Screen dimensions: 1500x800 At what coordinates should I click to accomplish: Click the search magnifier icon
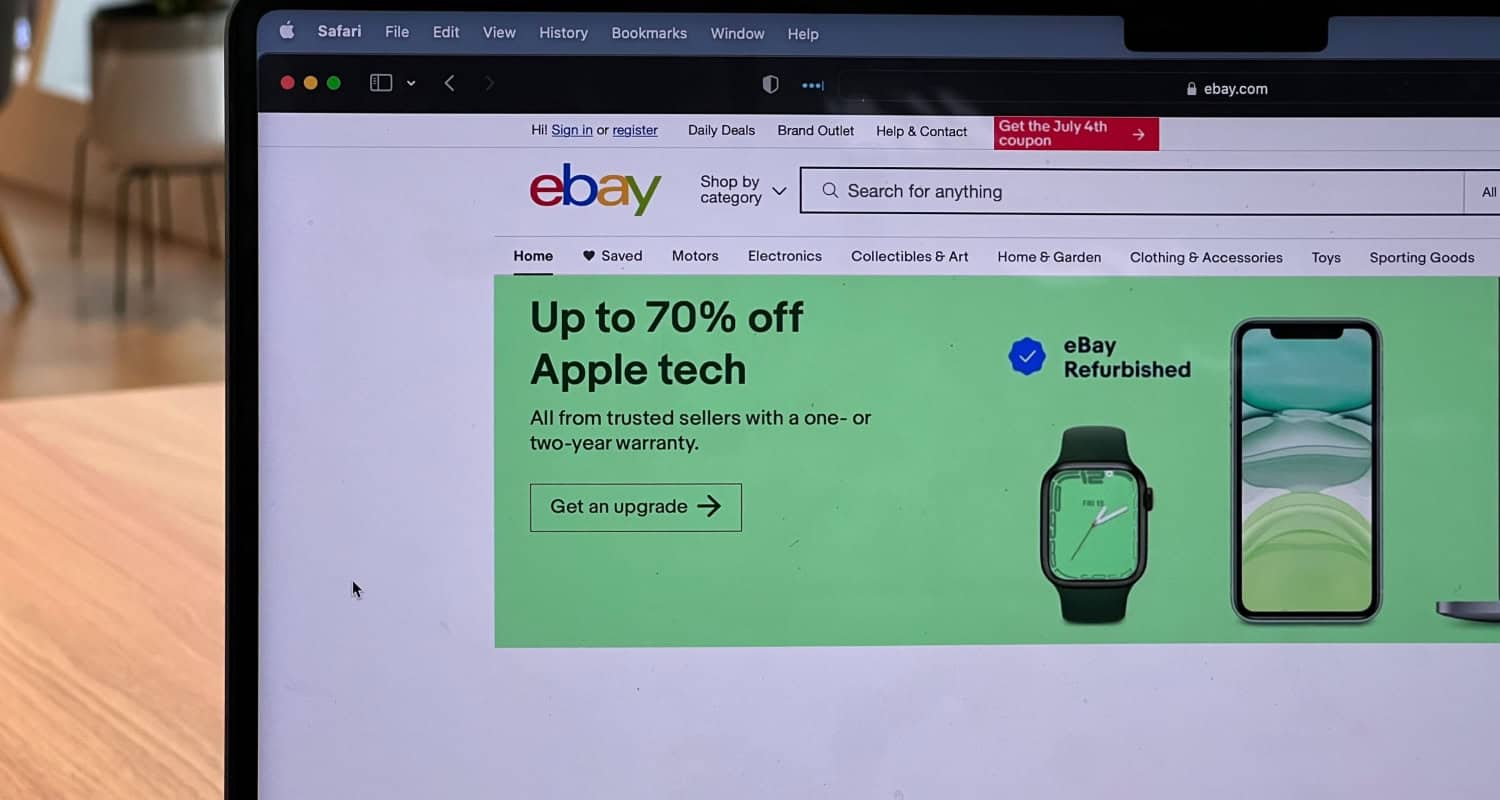[x=829, y=191]
